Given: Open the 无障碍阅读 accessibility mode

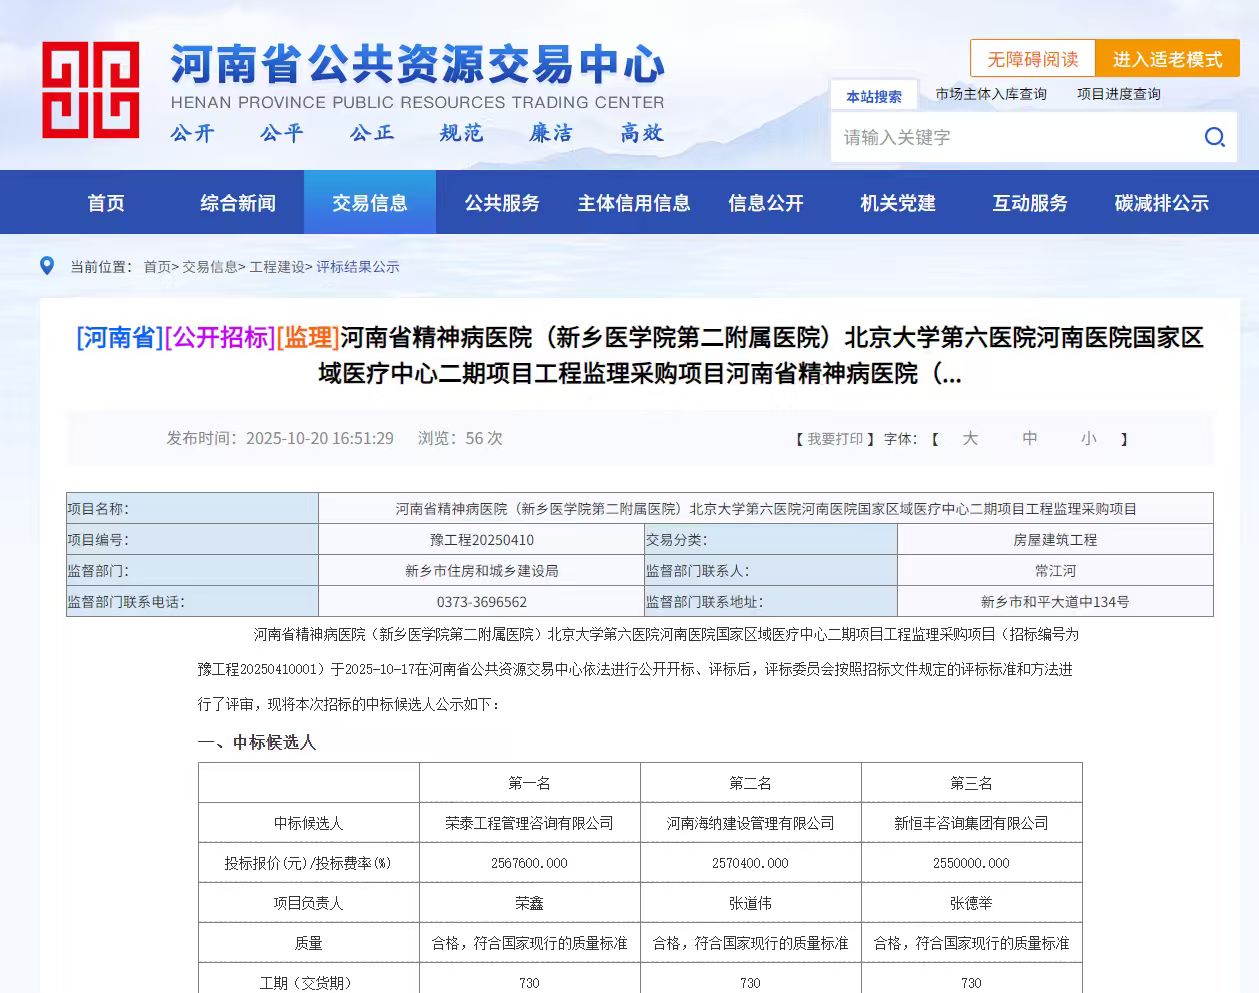Looking at the screenshot, I should coord(1032,59).
